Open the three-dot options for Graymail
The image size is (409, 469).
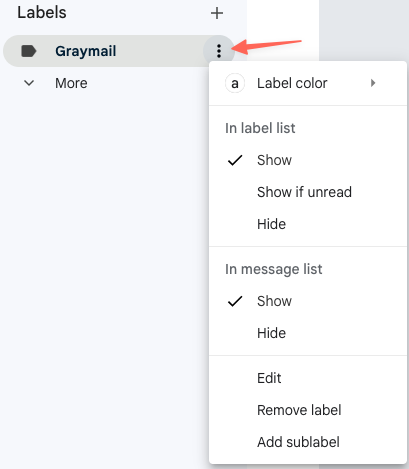(219, 51)
